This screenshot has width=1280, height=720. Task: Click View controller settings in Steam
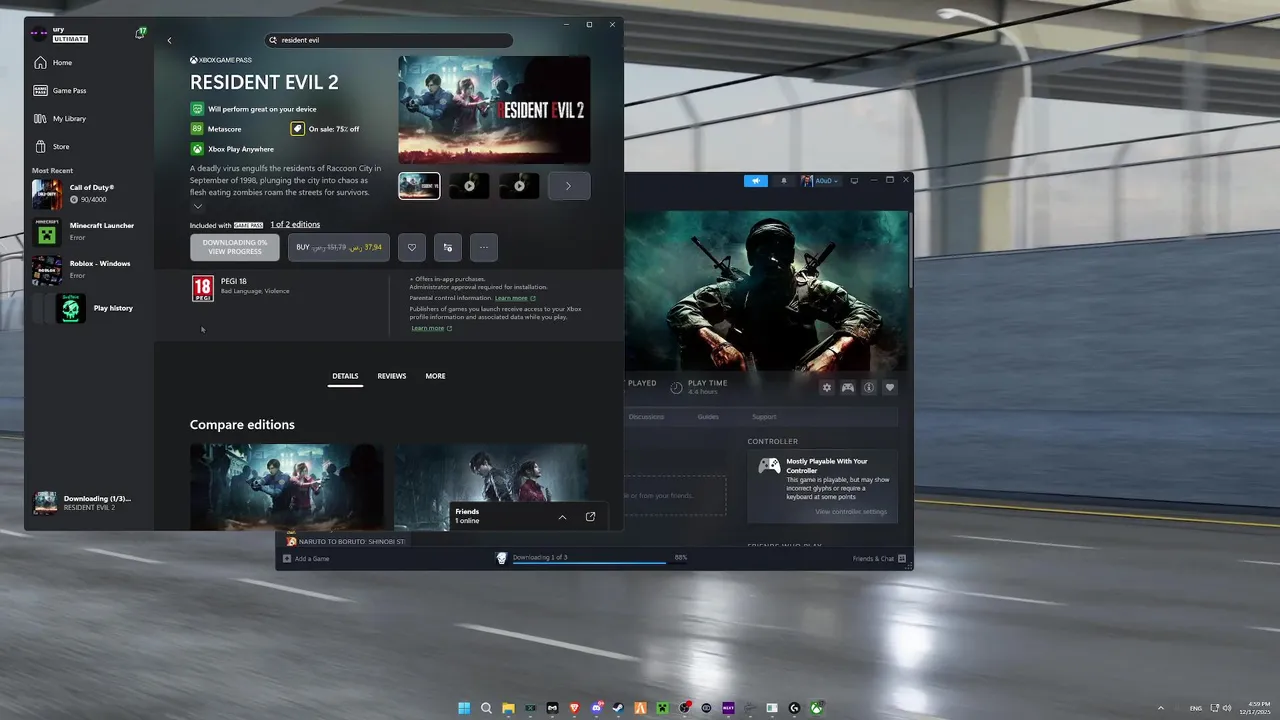[x=851, y=512]
